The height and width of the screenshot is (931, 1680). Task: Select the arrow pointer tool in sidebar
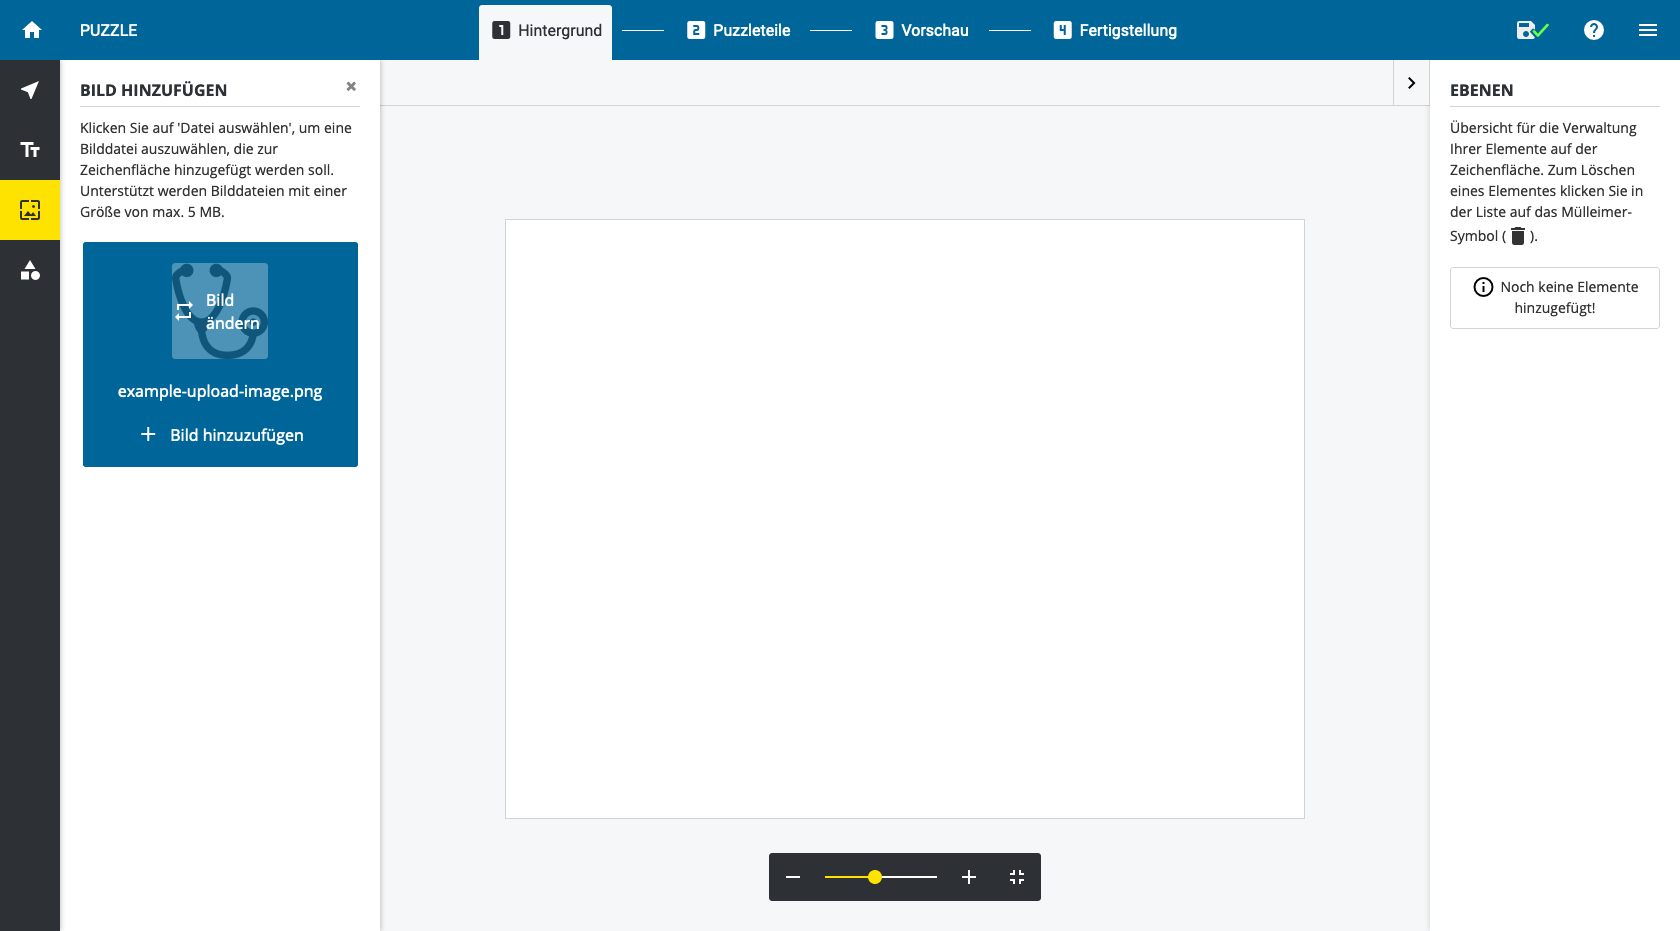[30, 90]
